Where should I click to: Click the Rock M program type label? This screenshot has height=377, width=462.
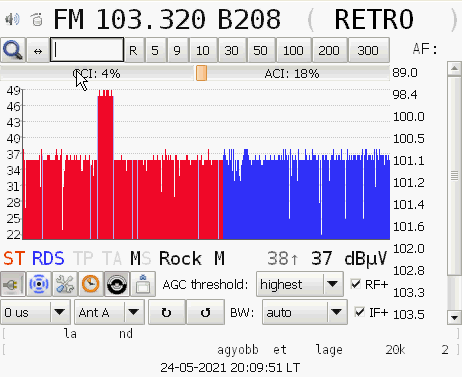pos(192,258)
